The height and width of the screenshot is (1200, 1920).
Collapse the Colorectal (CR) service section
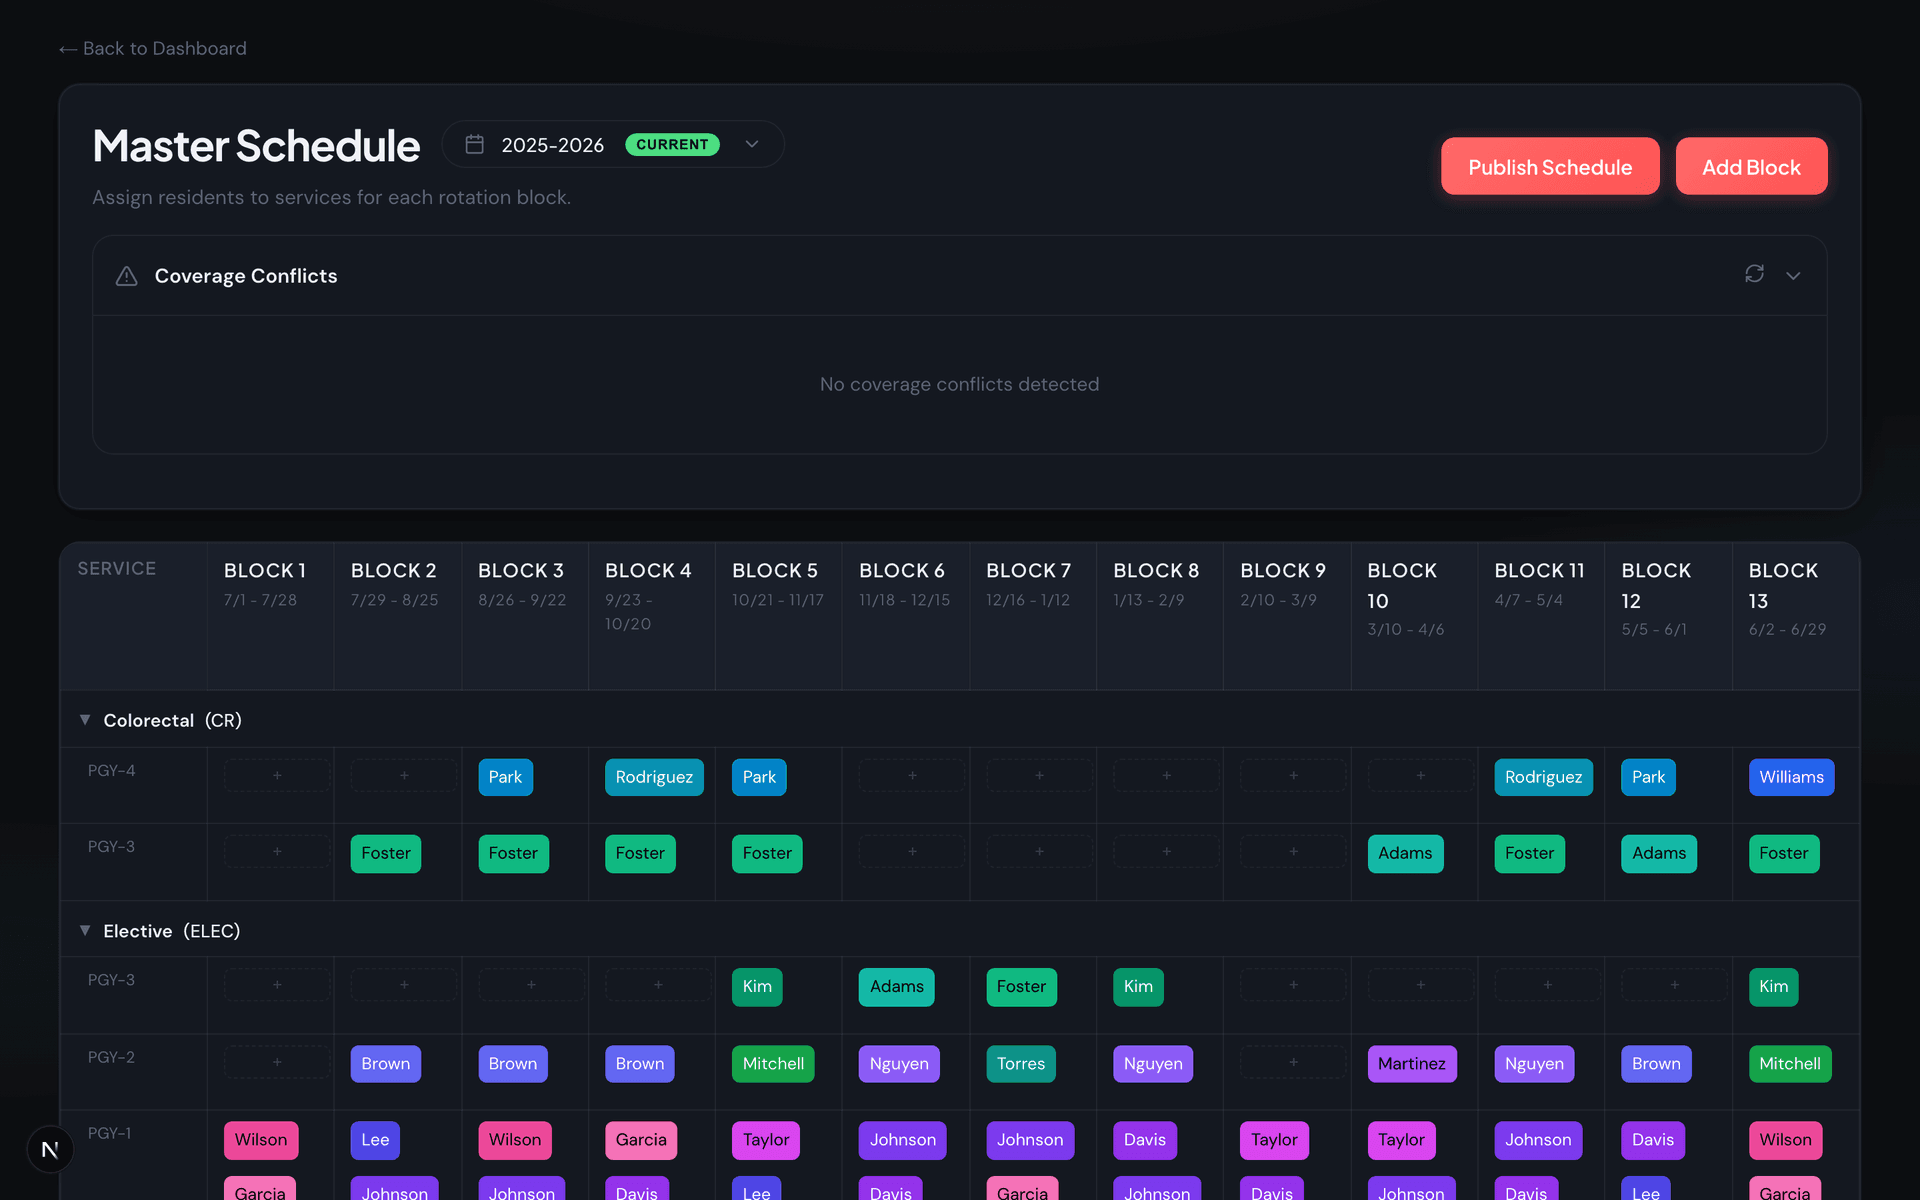point(85,719)
